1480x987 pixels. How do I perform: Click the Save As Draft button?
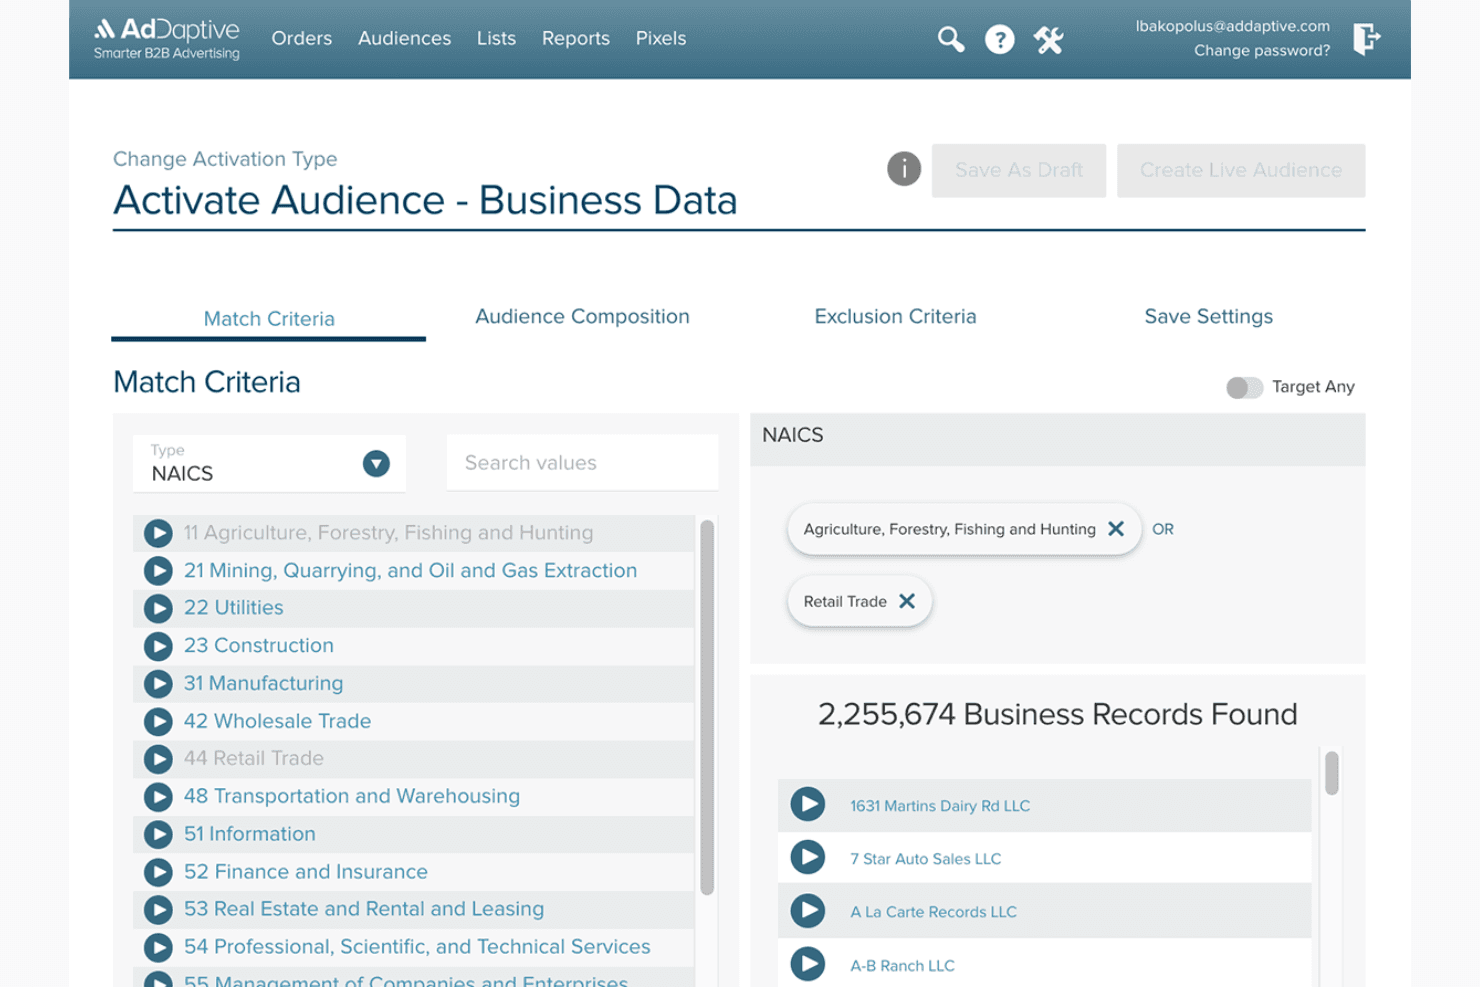1019,170
